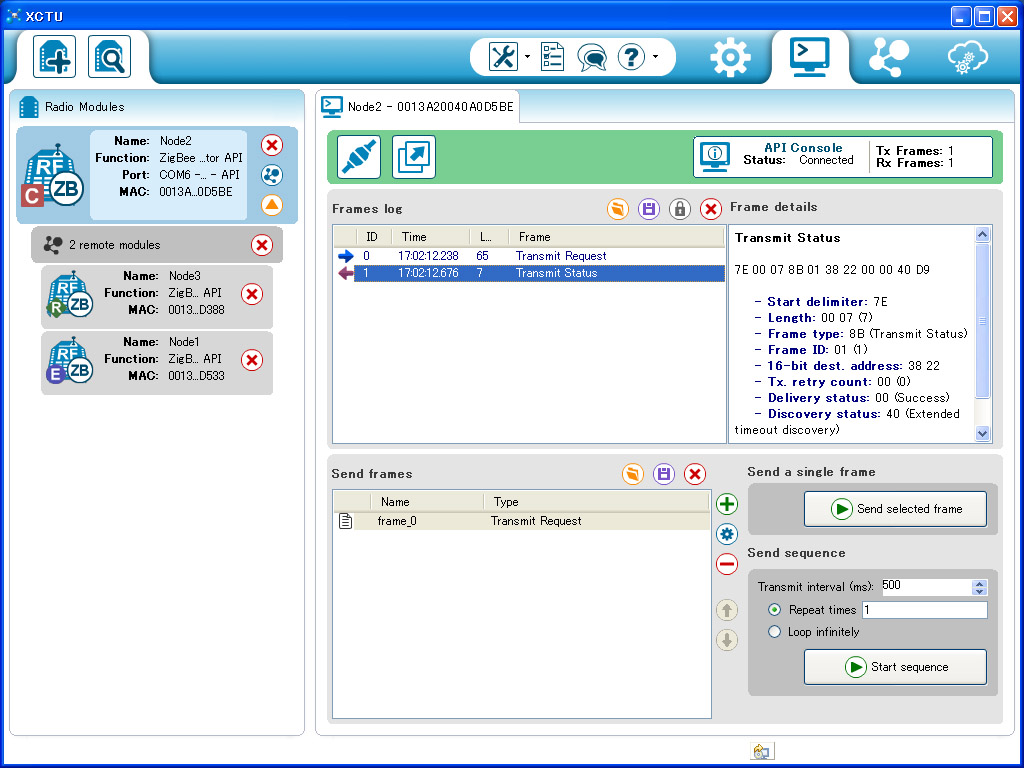
Task: Select the Transmit Status log row
Action: (529, 273)
